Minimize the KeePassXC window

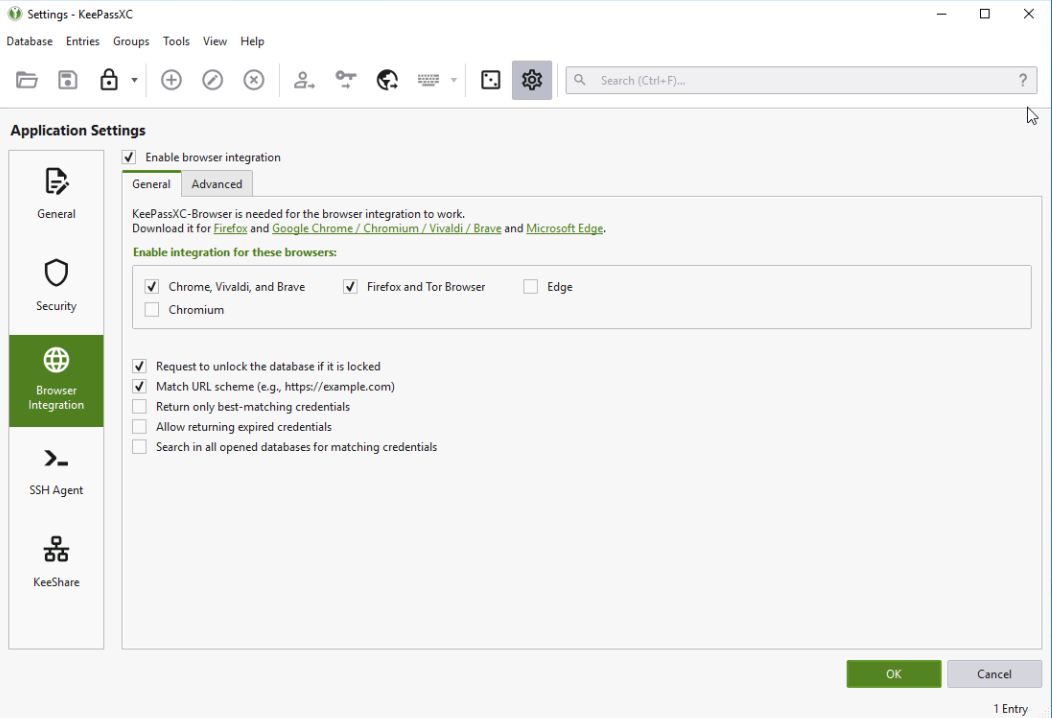[941, 13]
